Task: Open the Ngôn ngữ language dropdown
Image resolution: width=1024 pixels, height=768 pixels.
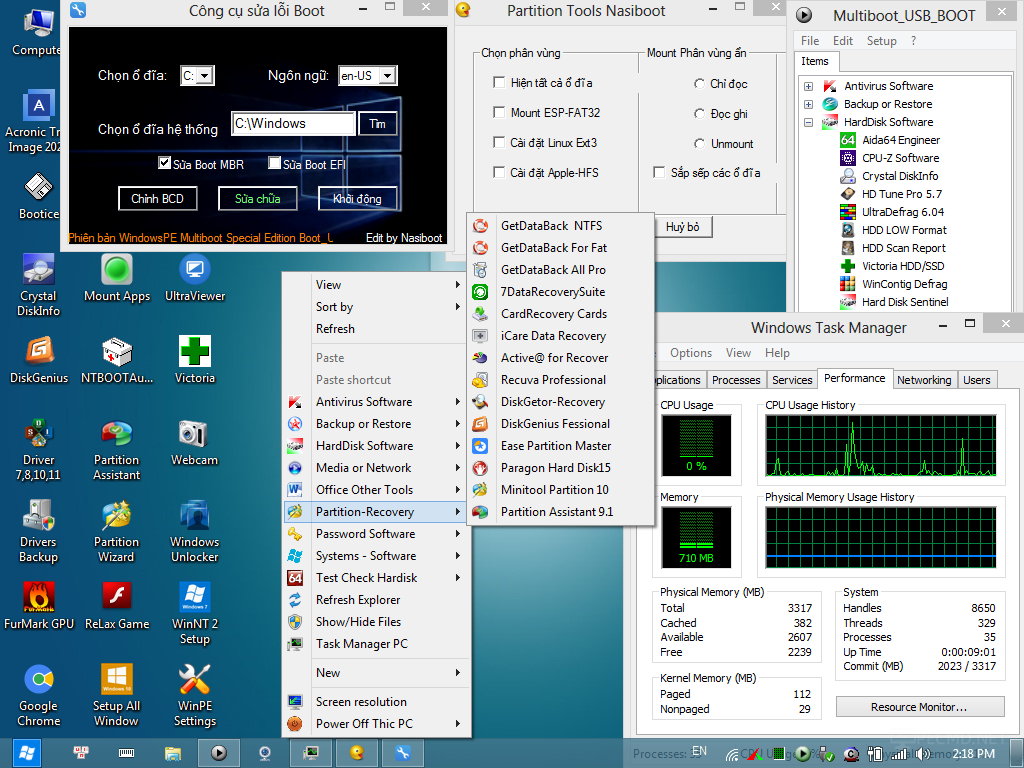Action: point(387,76)
